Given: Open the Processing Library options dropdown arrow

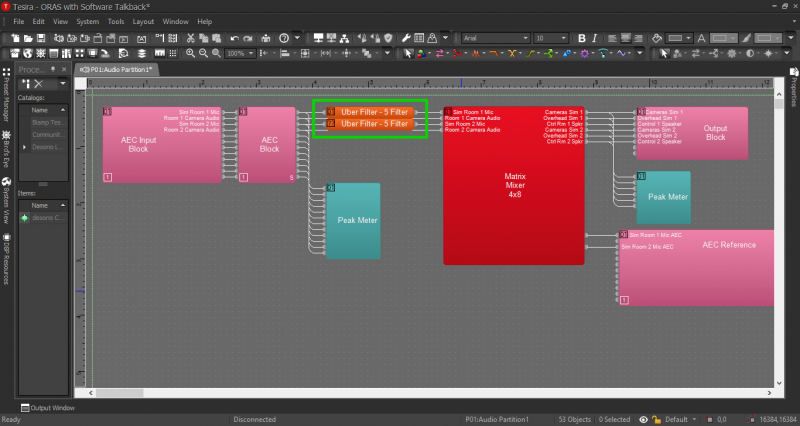Looking at the screenshot, I should point(63,84).
